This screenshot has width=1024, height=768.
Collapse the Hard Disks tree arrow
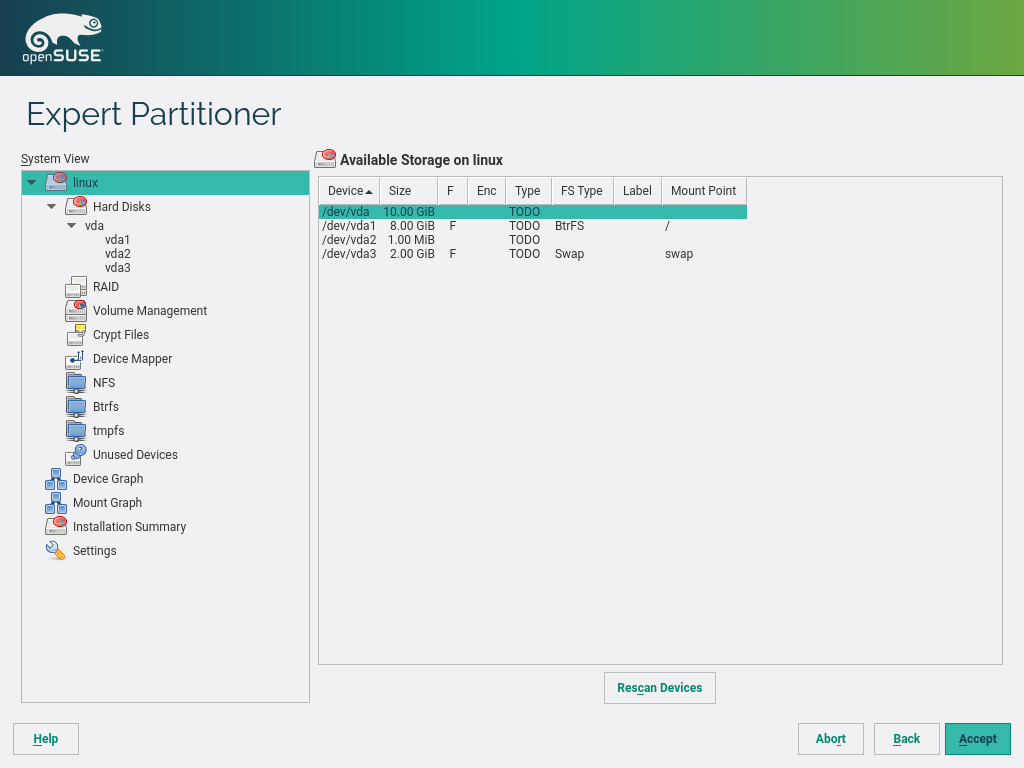point(52,207)
